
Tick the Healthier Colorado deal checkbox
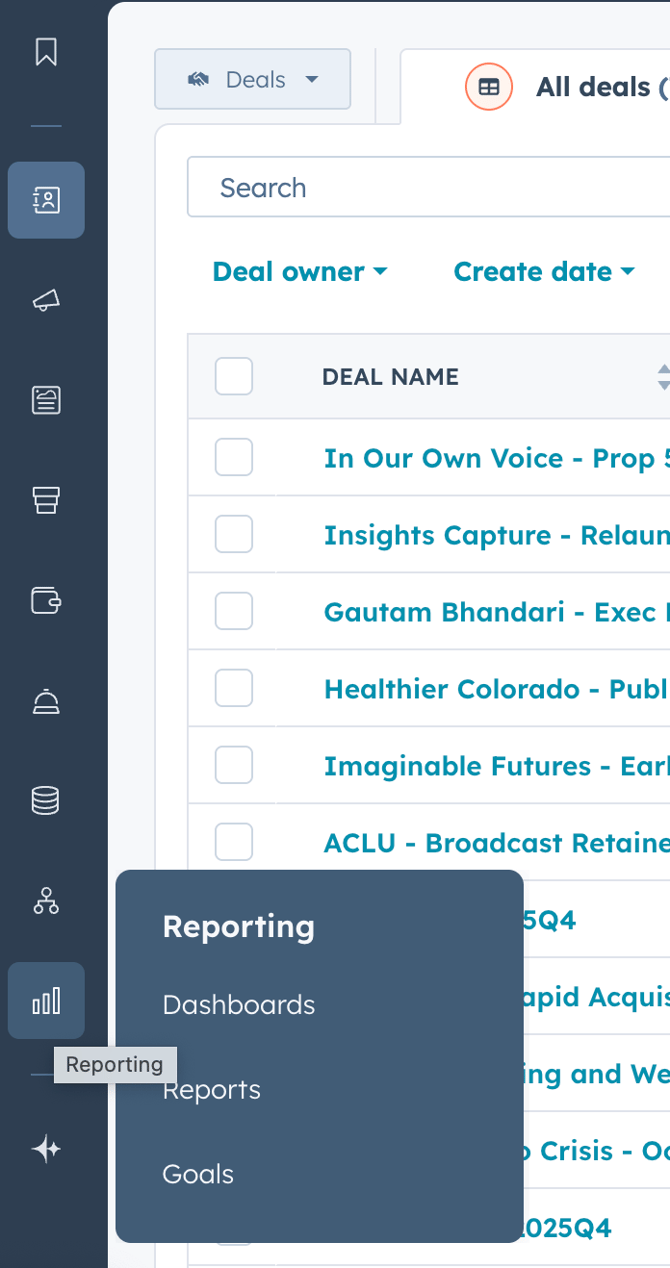click(x=234, y=688)
